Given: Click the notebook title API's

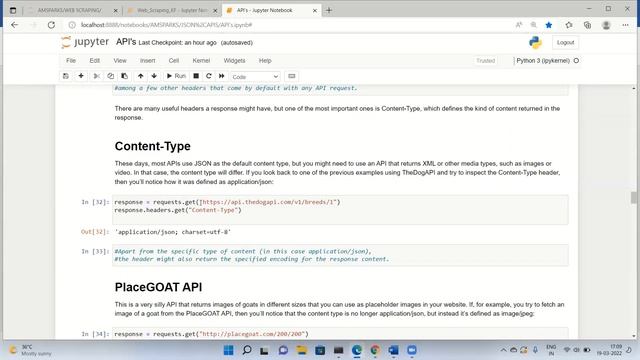Looking at the screenshot, I should coord(126,42).
